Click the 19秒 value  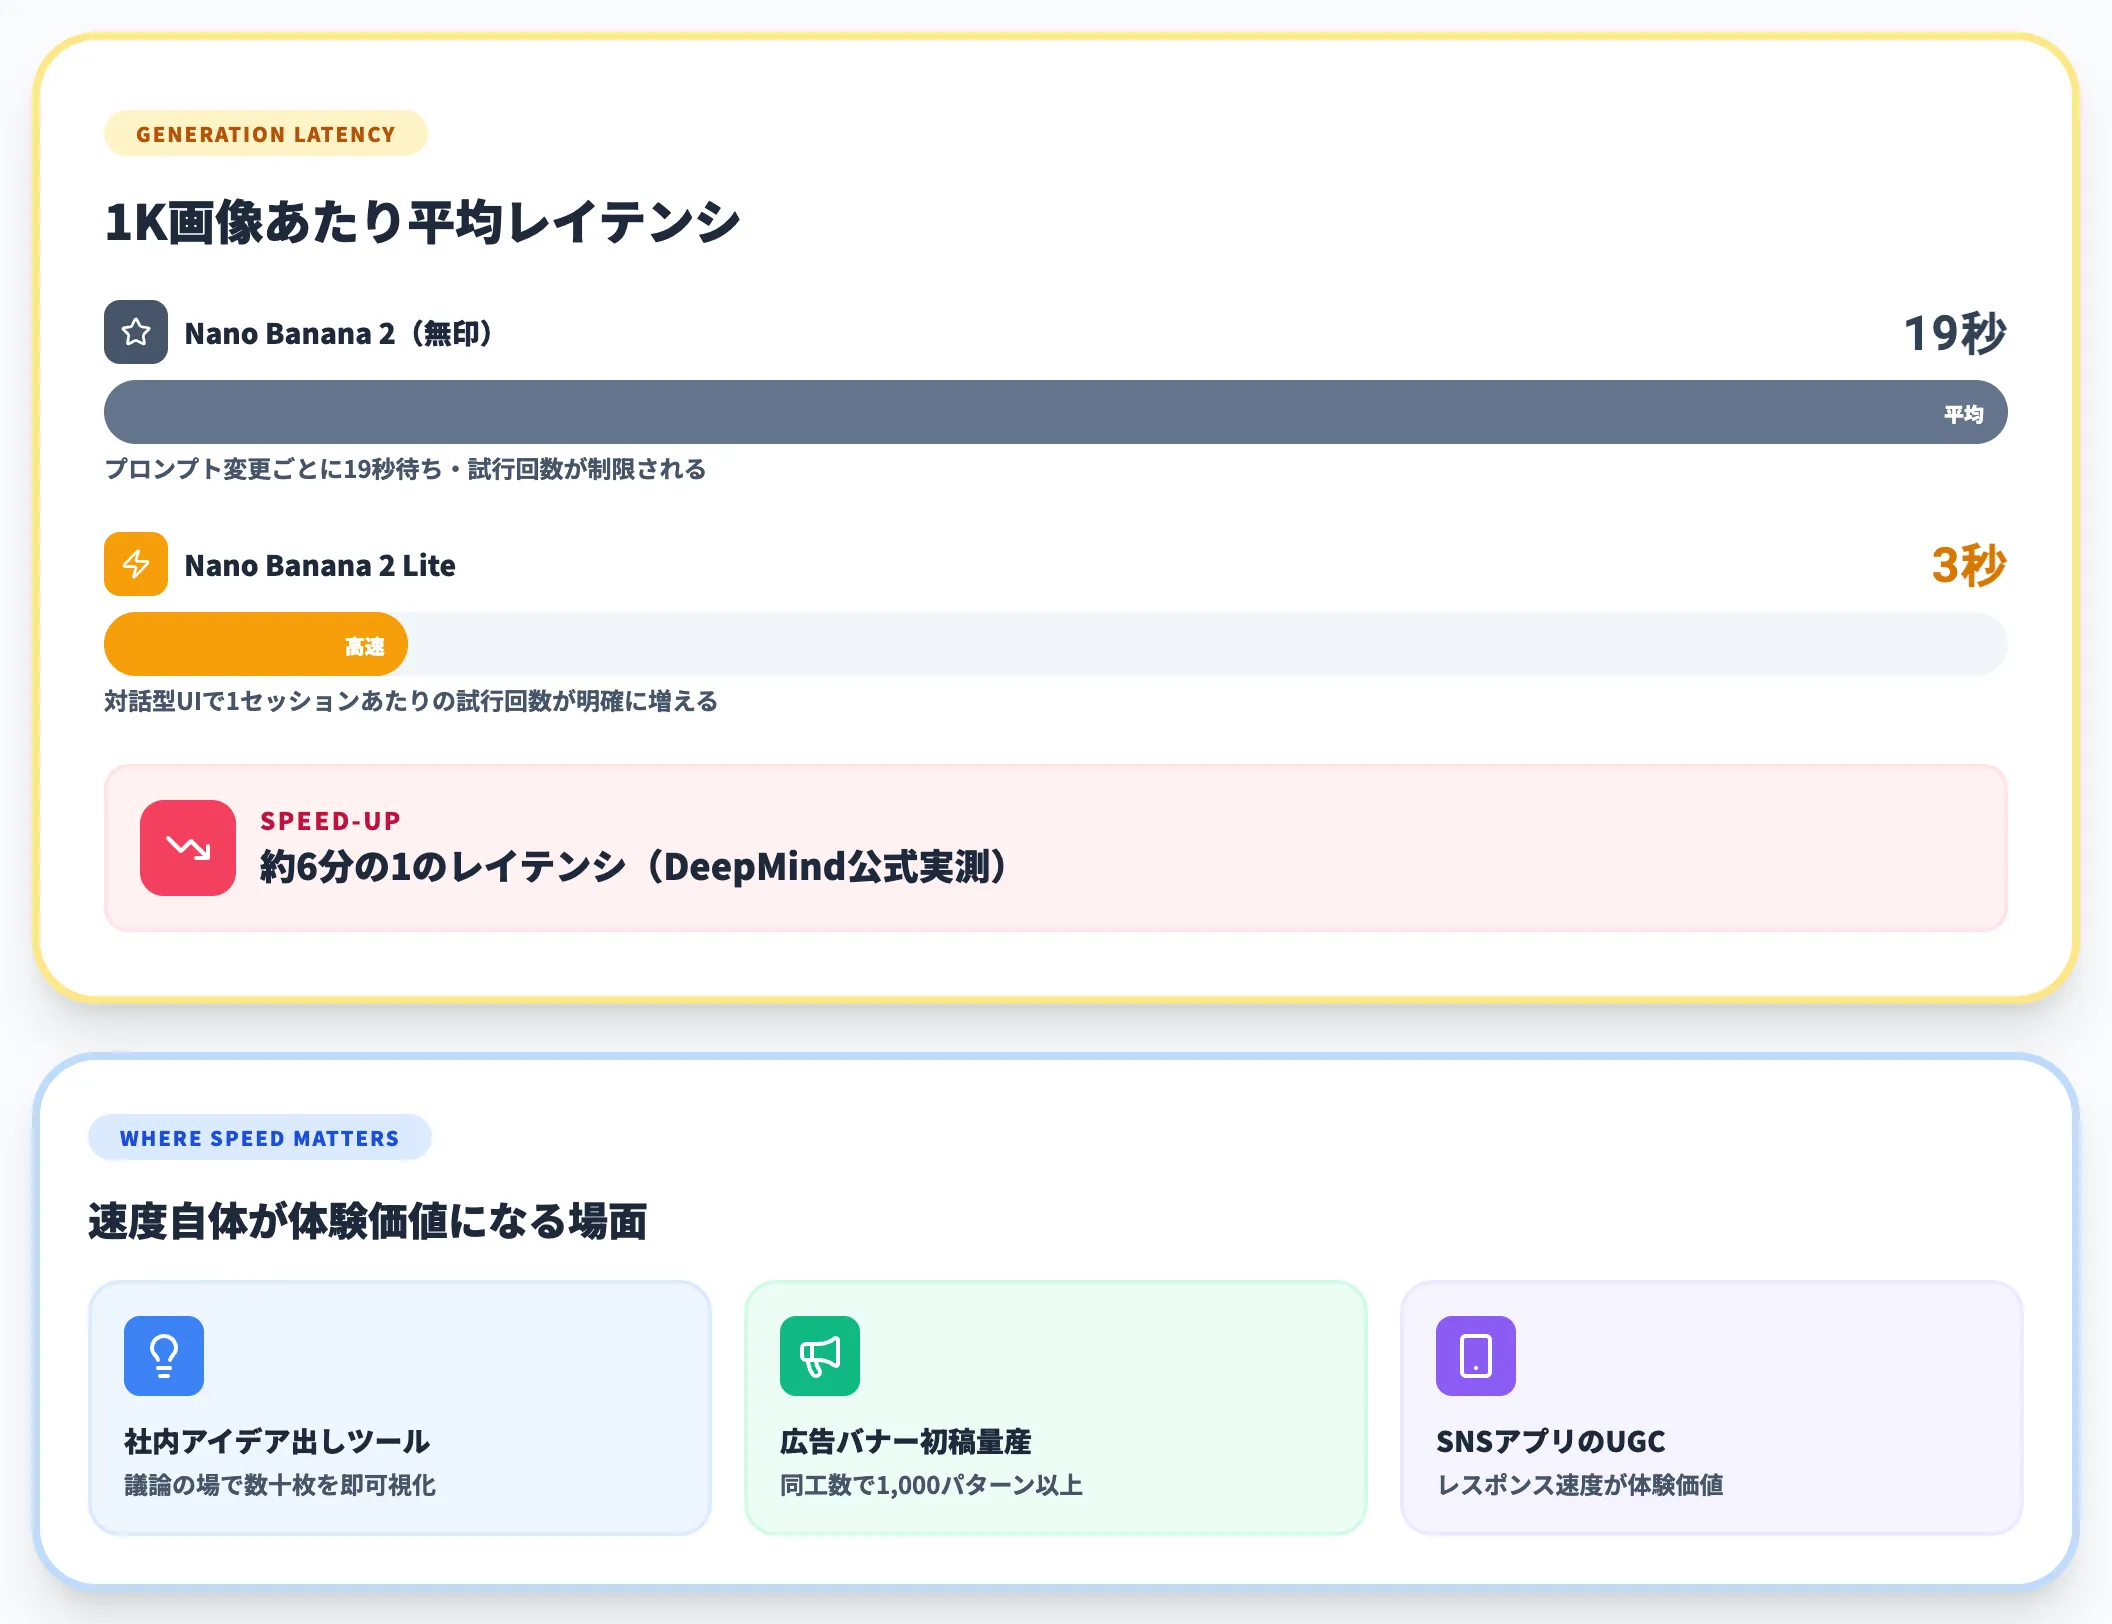(x=1955, y=333)
